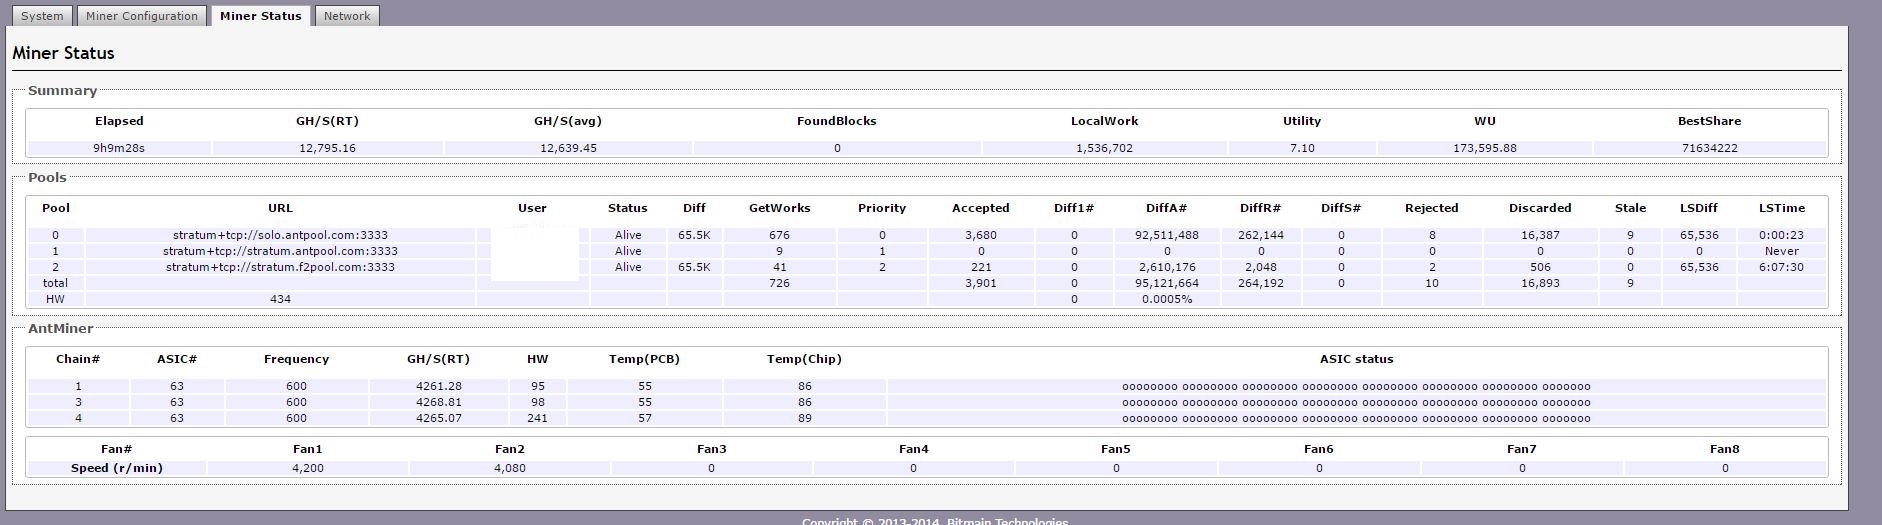Image resolution: width=1882 pixels, height=525 pixels.
Task: Click total Discarded value 16,893
Action: tap(1540, 283)
